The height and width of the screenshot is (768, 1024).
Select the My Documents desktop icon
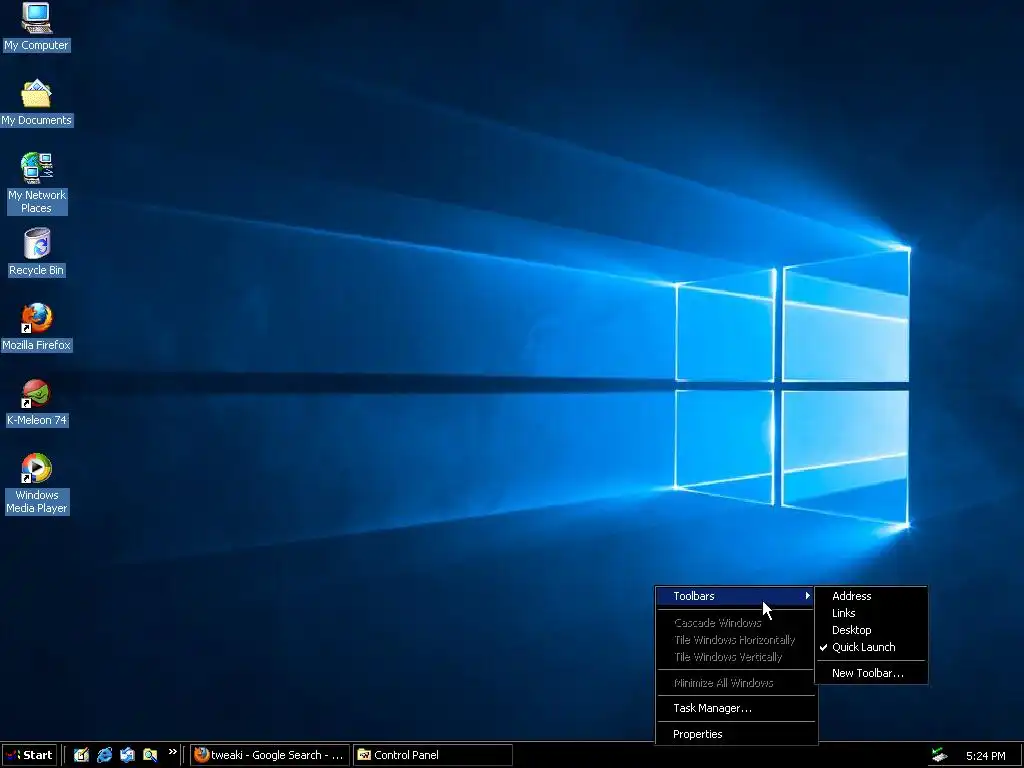36,103
